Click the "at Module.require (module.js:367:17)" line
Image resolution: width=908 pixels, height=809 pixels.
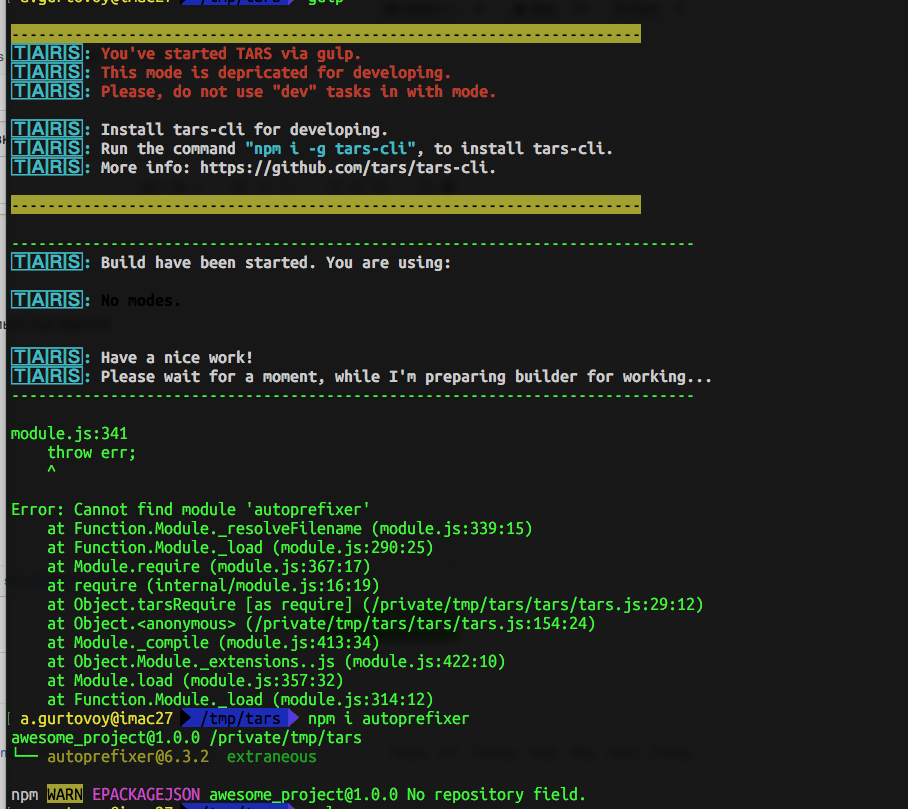point(208,566)
